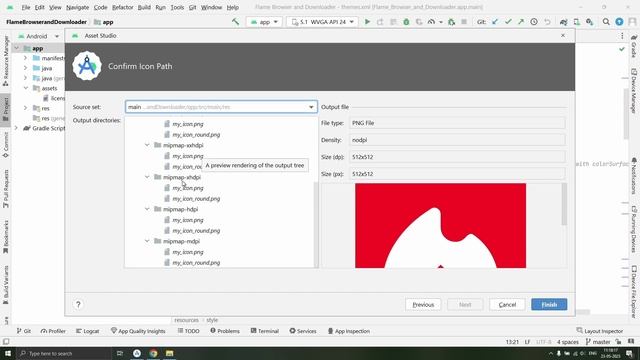This screenshot has height=360, width=640.
Task: Open the Resource Manager side panel
Action: 6,60
